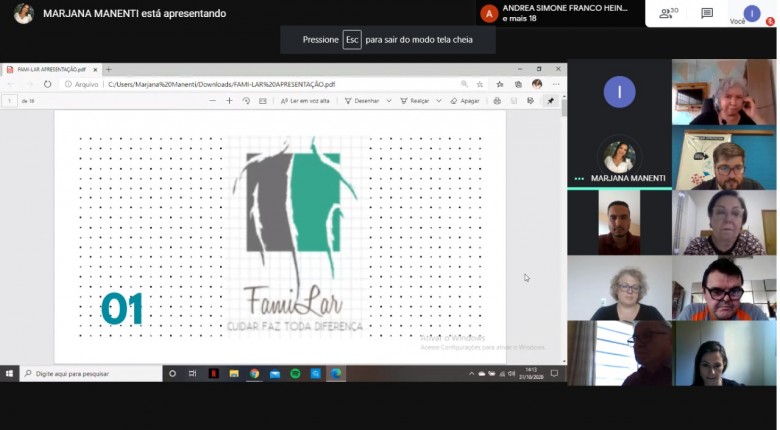The image size is (780, 430).
Task: Open Netflix from the Windows taskbar
Action: pyautogui.click(x=213, y=373)
